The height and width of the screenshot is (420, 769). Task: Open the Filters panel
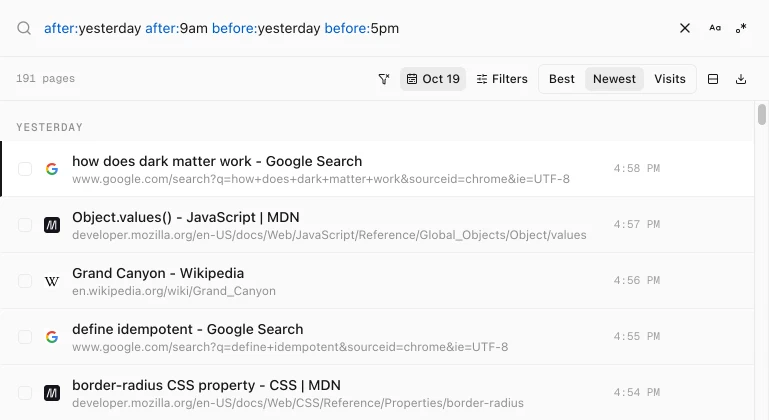(x=502, y=79)
